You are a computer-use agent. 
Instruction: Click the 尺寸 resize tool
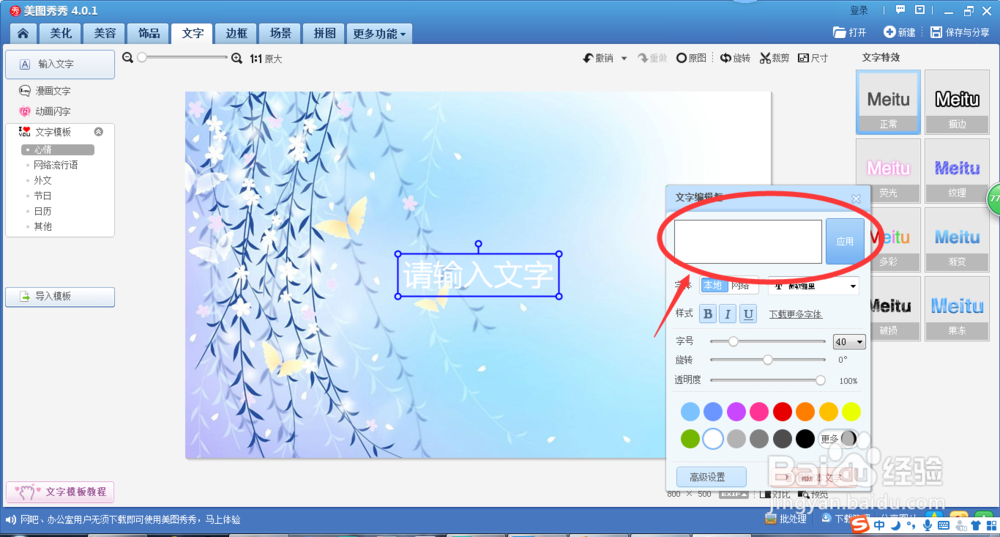click(x=813, y=58)
